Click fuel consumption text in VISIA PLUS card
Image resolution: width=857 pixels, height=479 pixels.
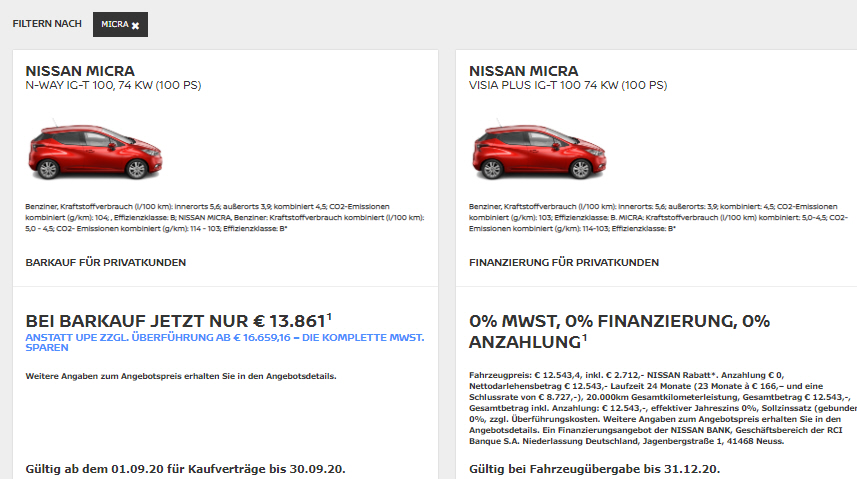click(659, 218)
